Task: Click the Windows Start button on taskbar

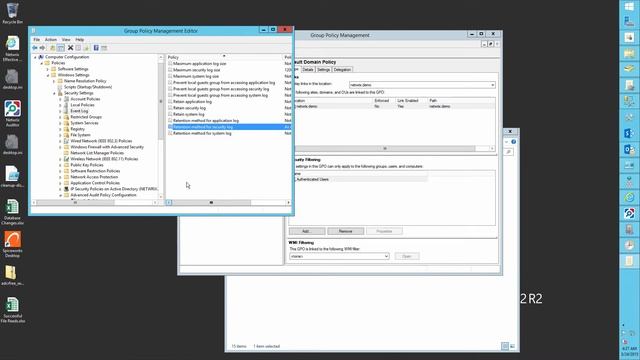Action: tap(629, 7)
